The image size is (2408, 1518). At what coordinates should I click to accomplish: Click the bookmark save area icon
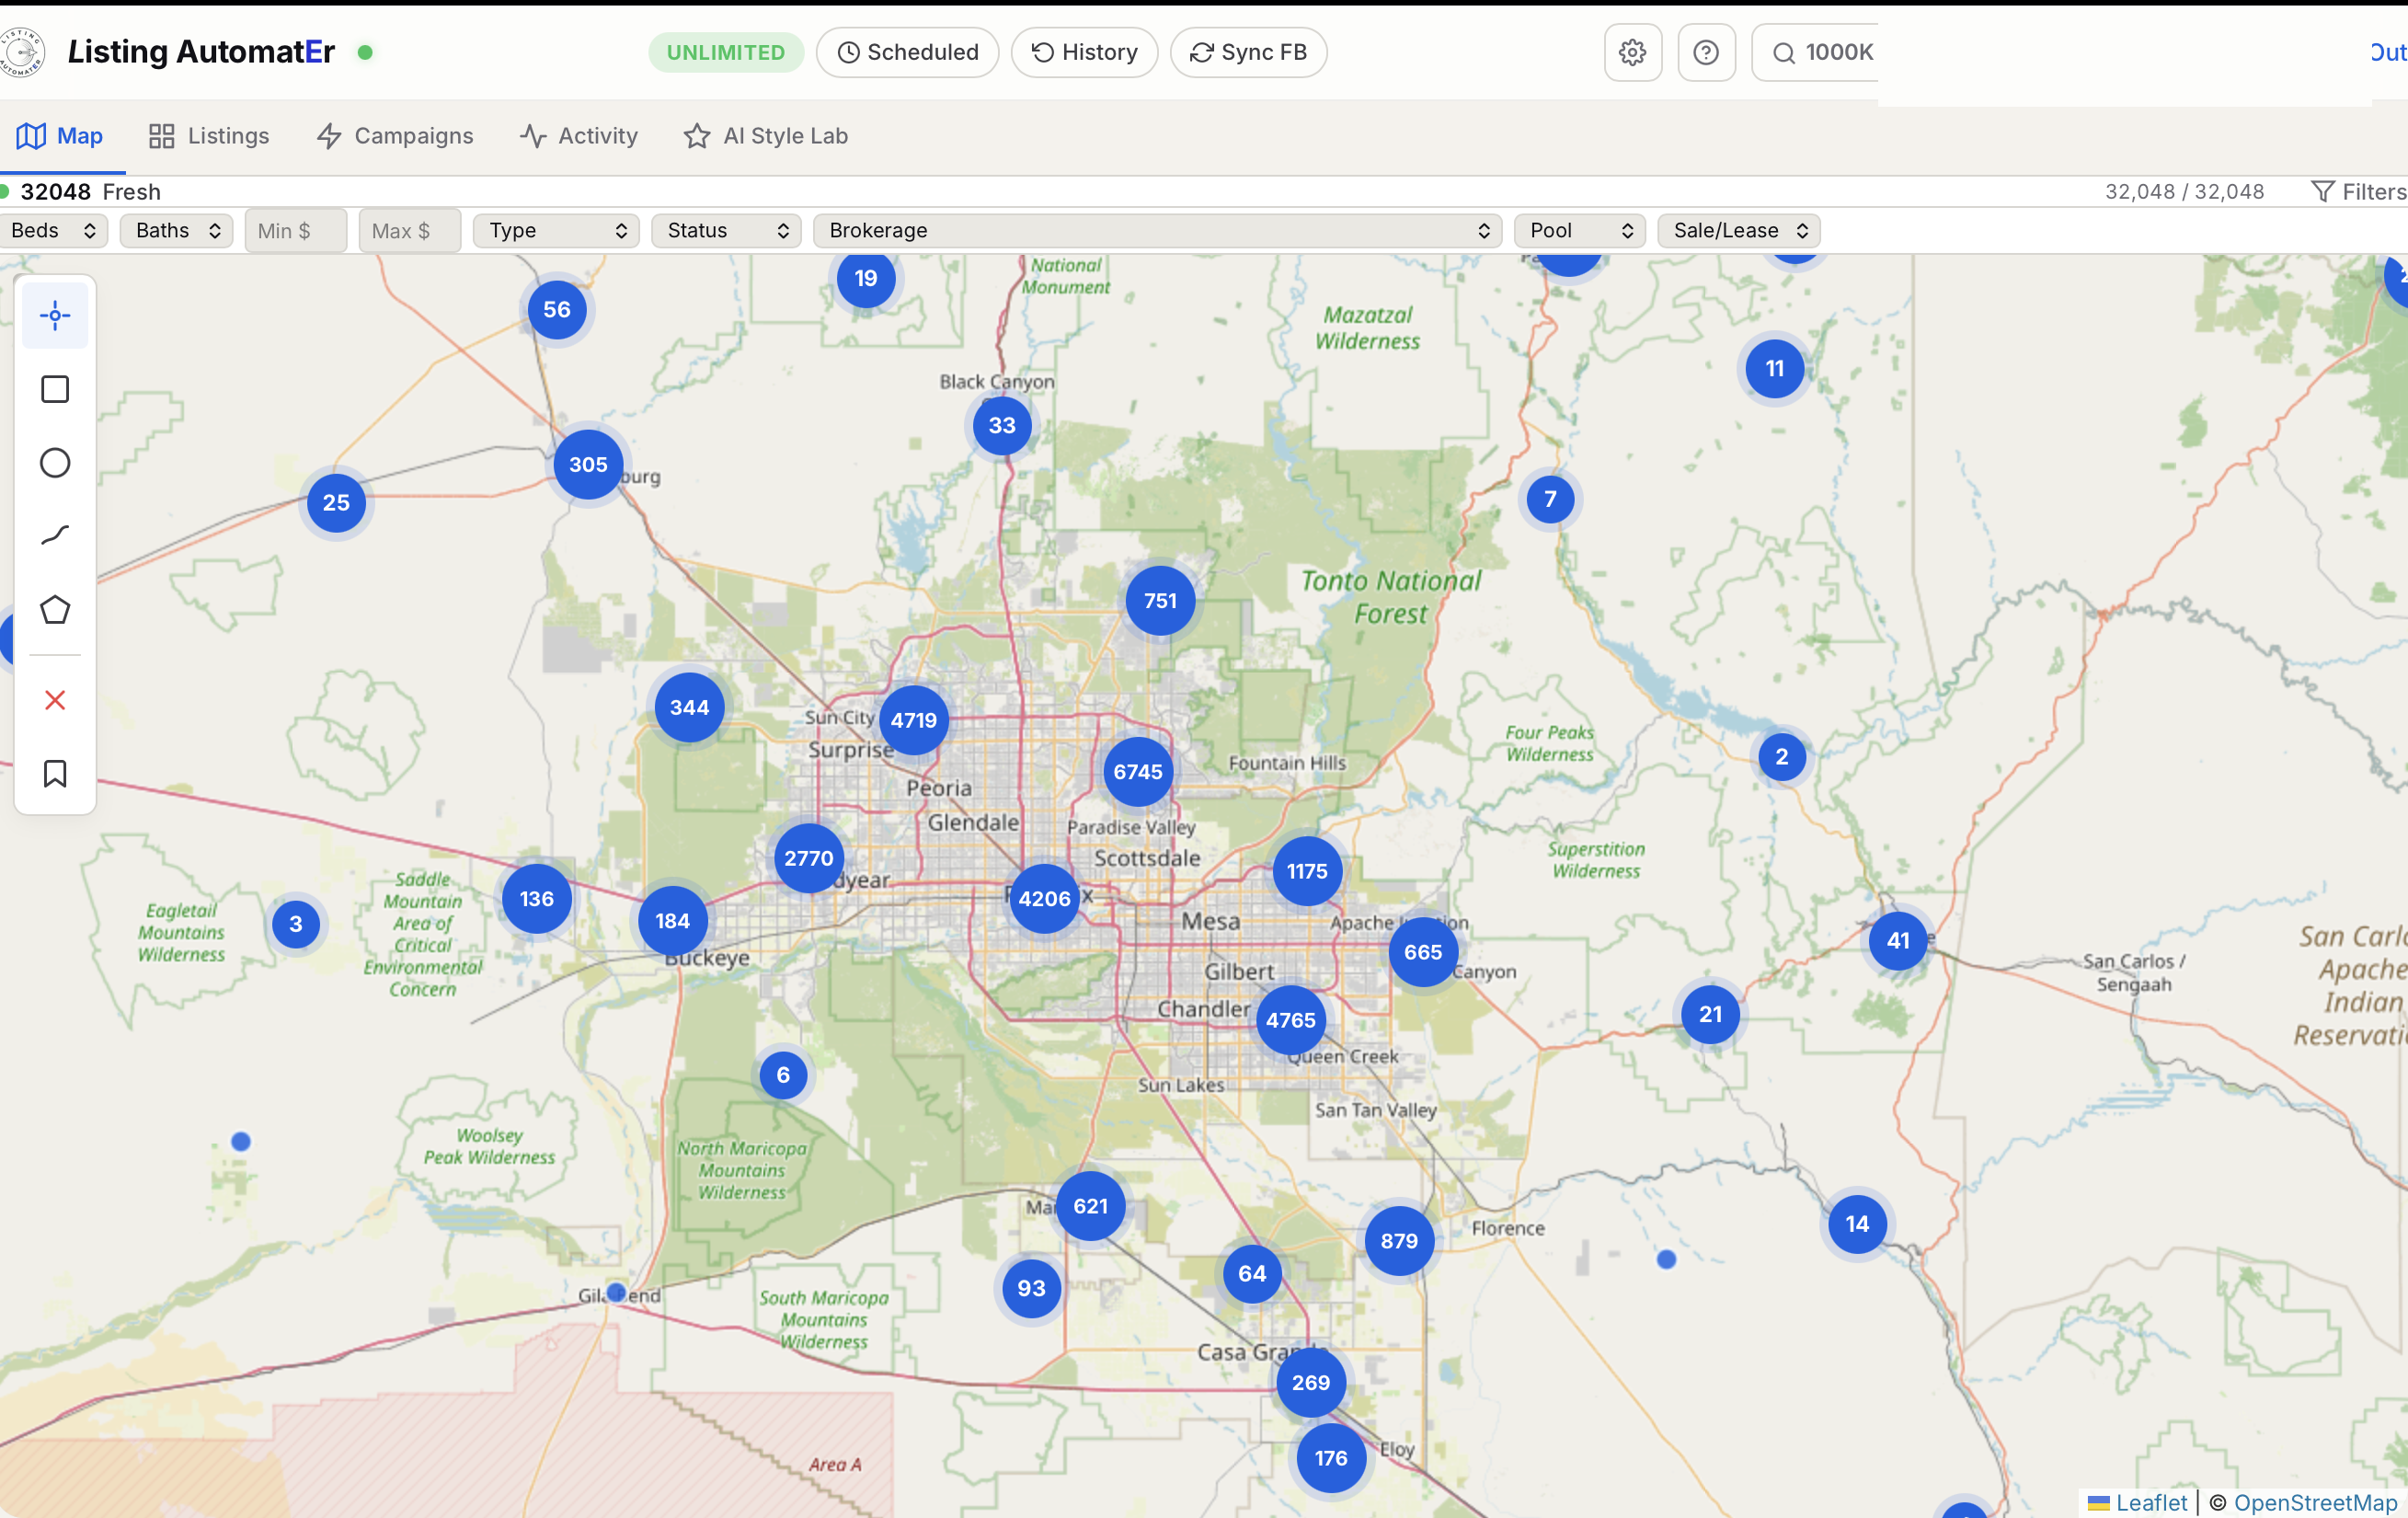55,774
